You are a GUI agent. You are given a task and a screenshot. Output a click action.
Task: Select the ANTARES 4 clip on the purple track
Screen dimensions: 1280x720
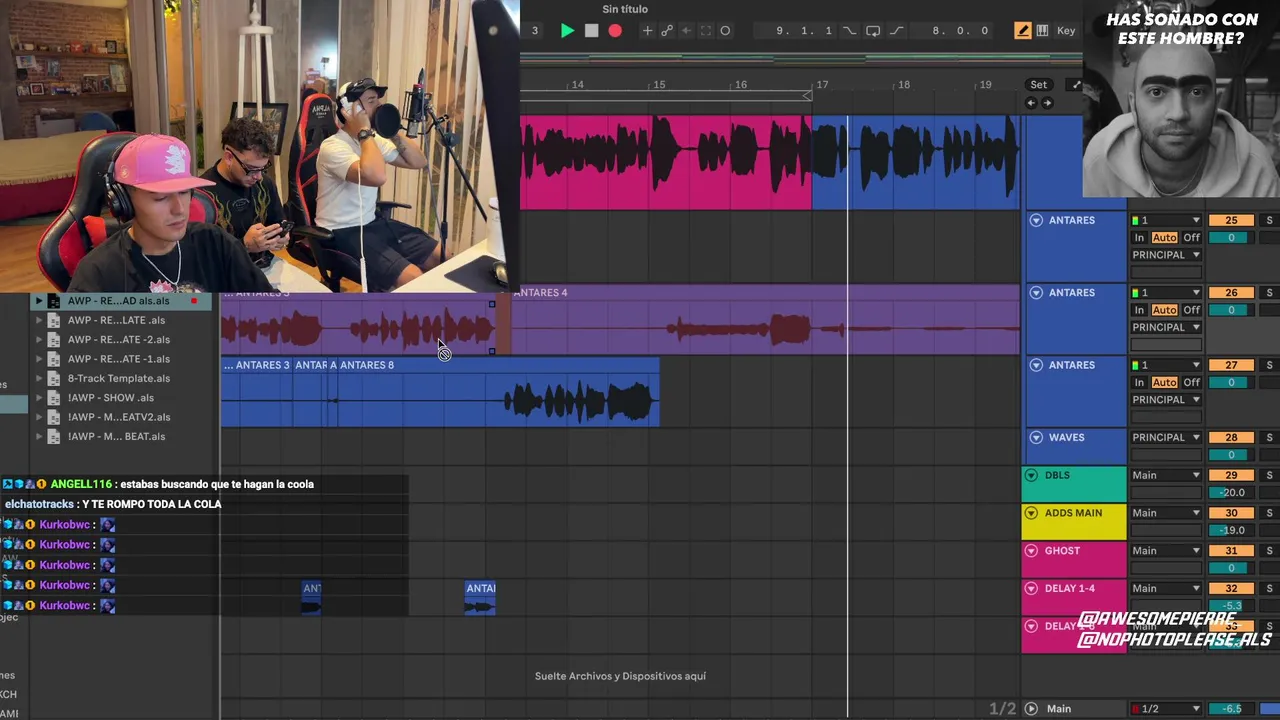click(x=765, y=320)
